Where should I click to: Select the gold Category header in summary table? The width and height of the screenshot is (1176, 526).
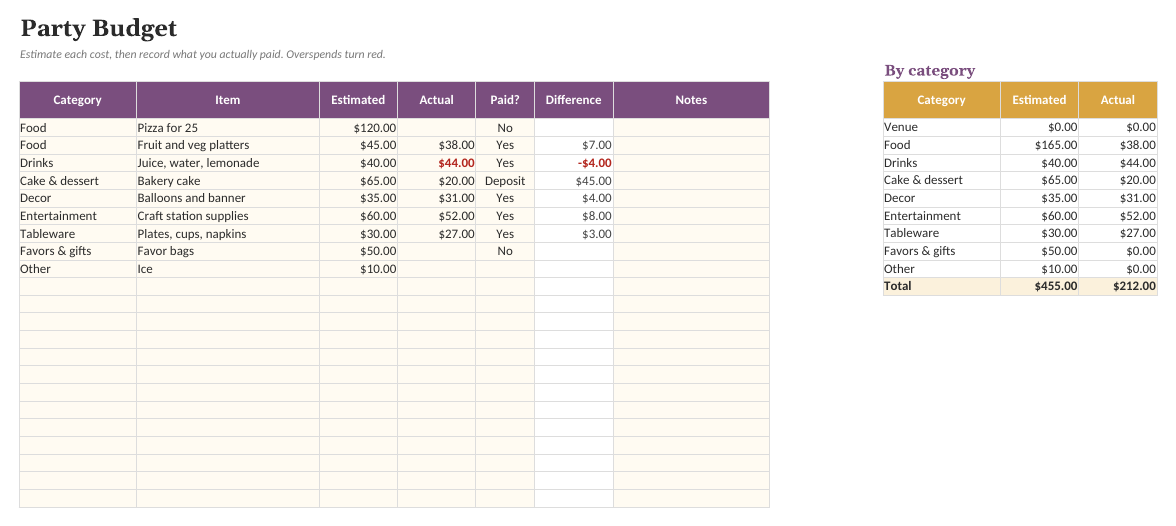941,100
